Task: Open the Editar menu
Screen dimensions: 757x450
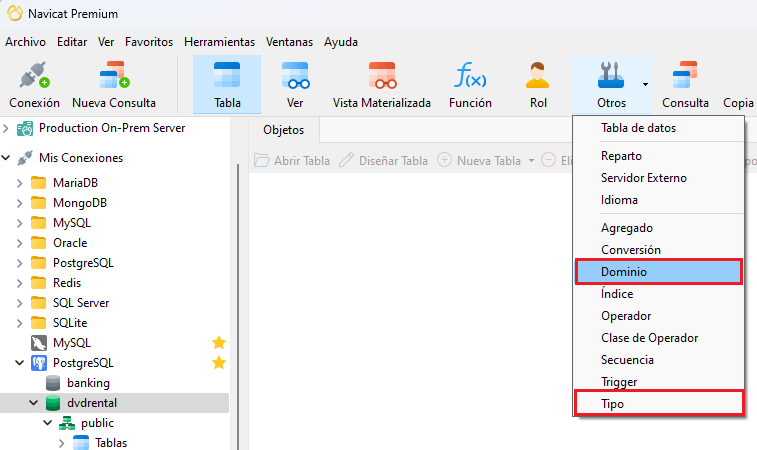Action: coord(72,42)
